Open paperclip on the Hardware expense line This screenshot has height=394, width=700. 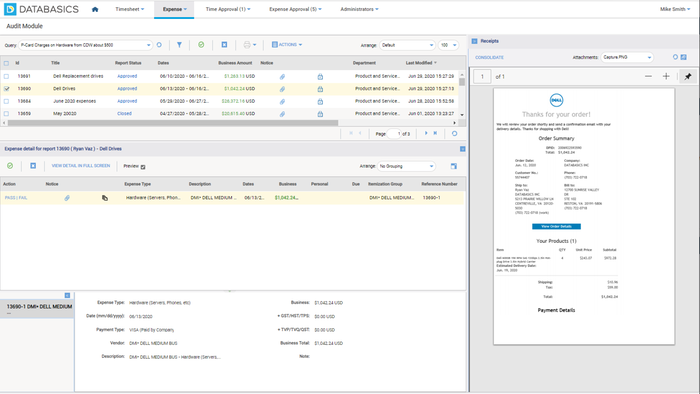(67, 198)
